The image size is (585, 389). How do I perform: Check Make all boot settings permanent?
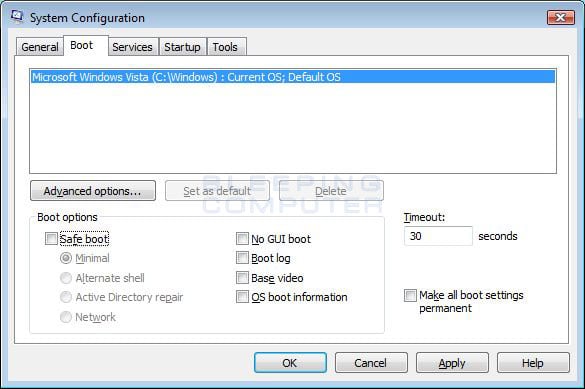[410, 295]
